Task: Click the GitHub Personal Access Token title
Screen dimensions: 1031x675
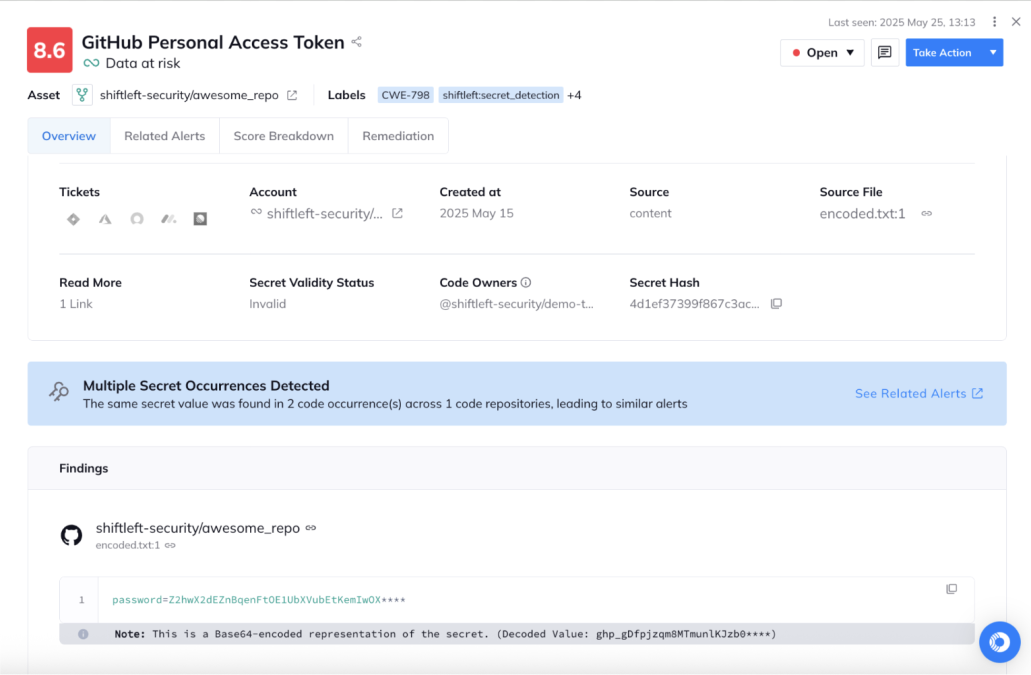Action: tap(213, 42)
